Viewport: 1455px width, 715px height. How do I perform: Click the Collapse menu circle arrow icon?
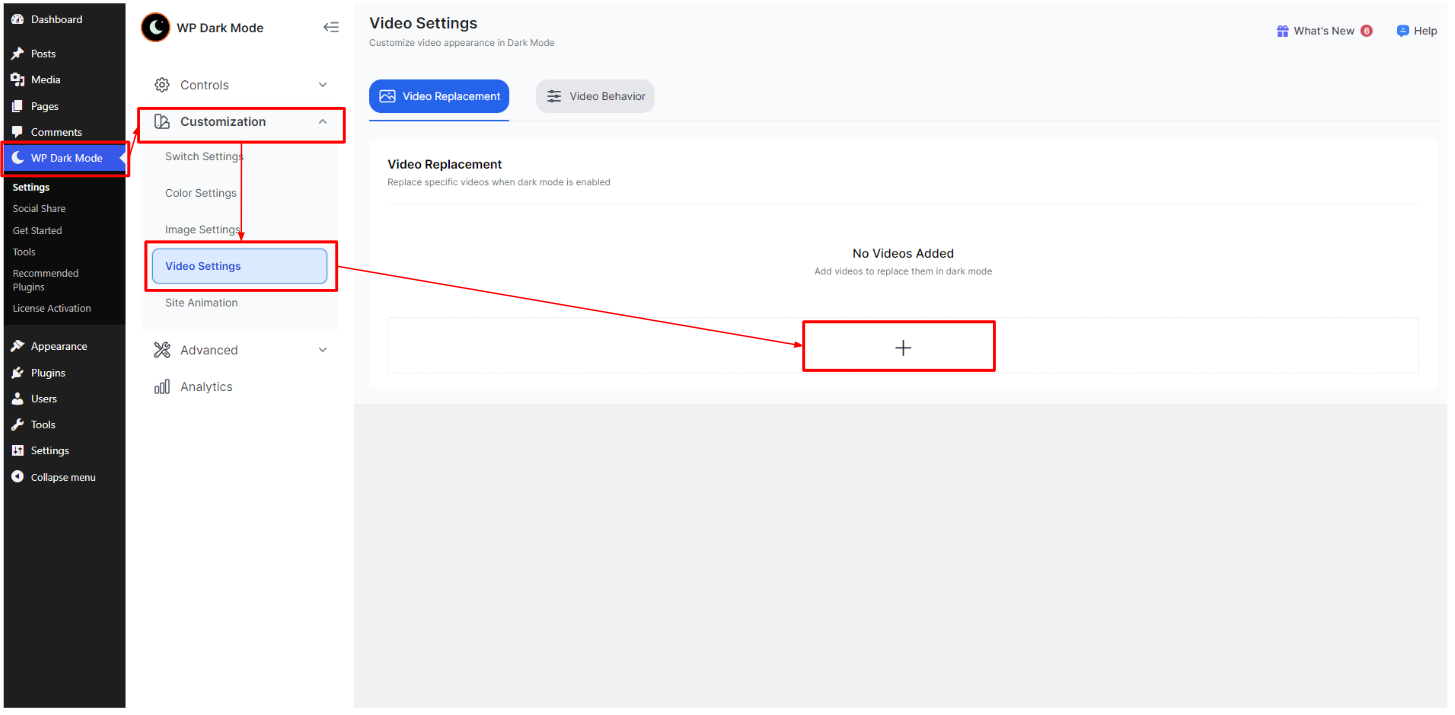point(17,477)
